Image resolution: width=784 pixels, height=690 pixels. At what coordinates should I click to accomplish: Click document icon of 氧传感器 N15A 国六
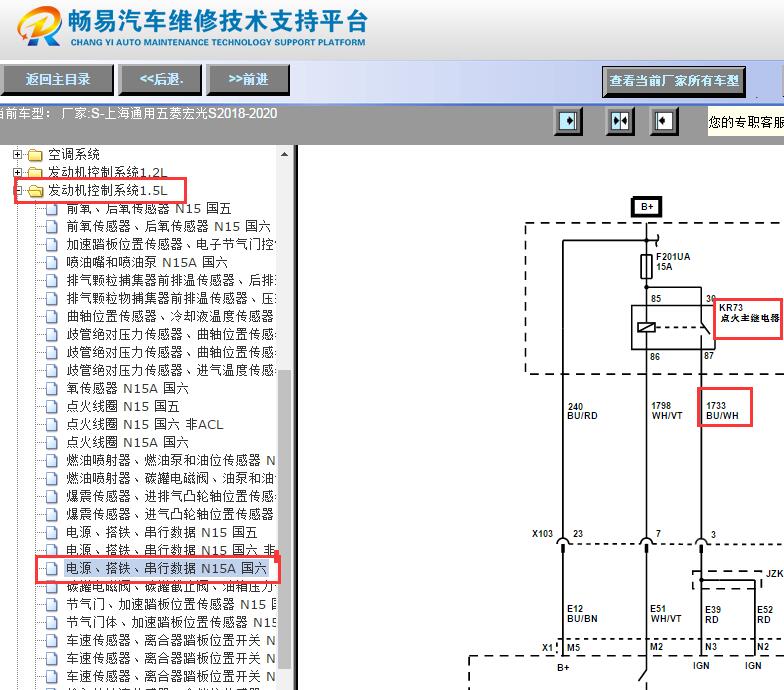52,388
